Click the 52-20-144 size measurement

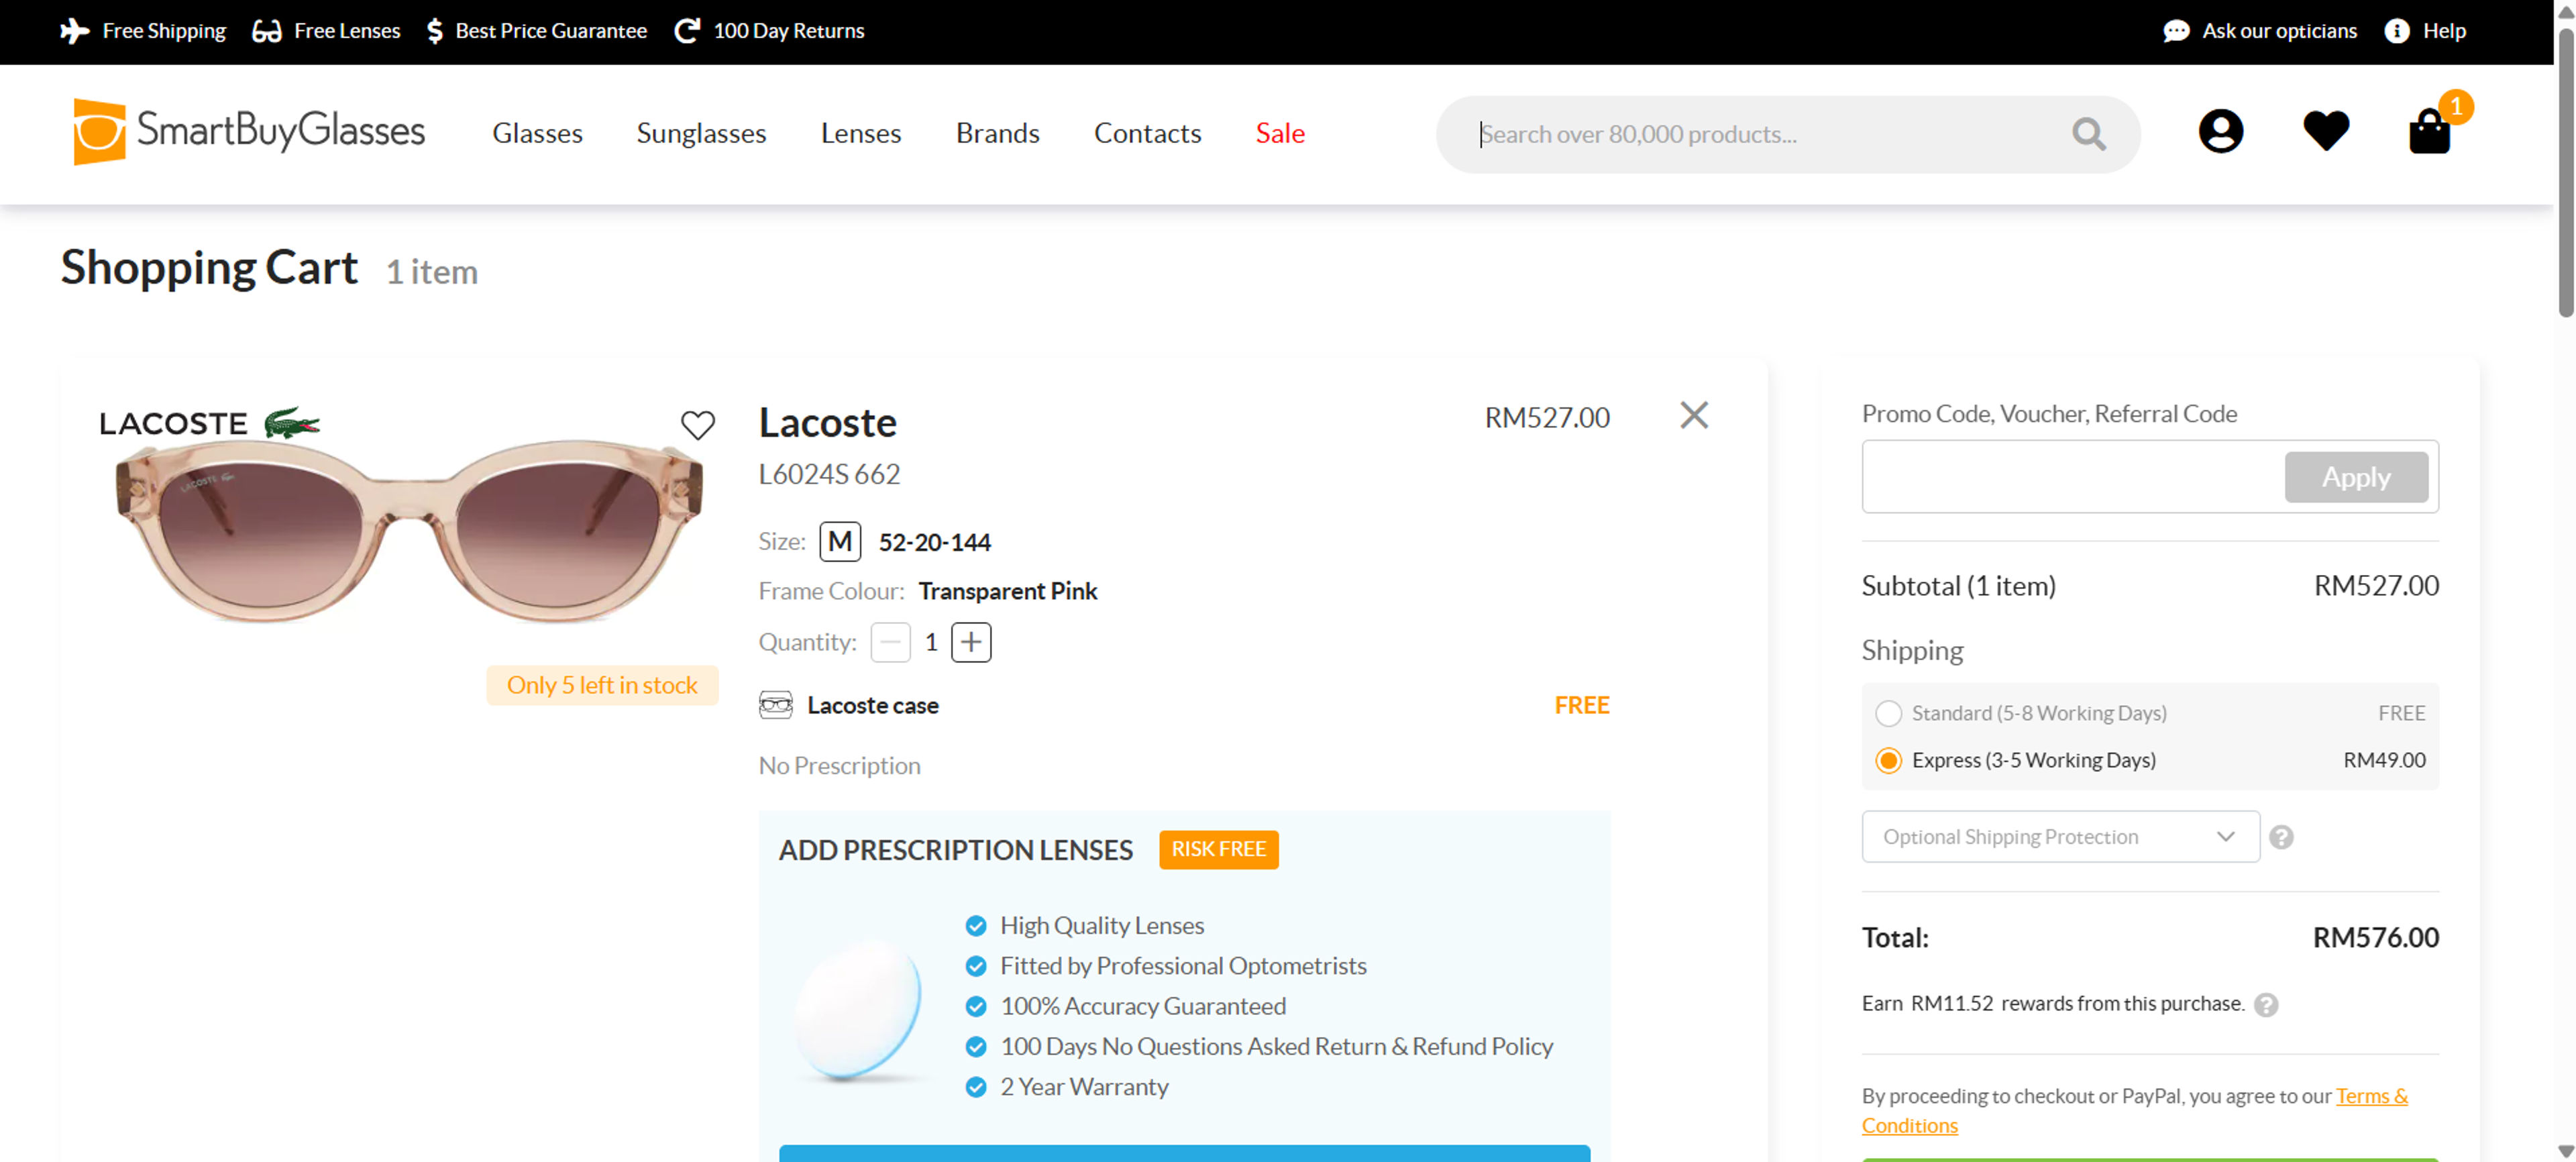pos(934,542)
